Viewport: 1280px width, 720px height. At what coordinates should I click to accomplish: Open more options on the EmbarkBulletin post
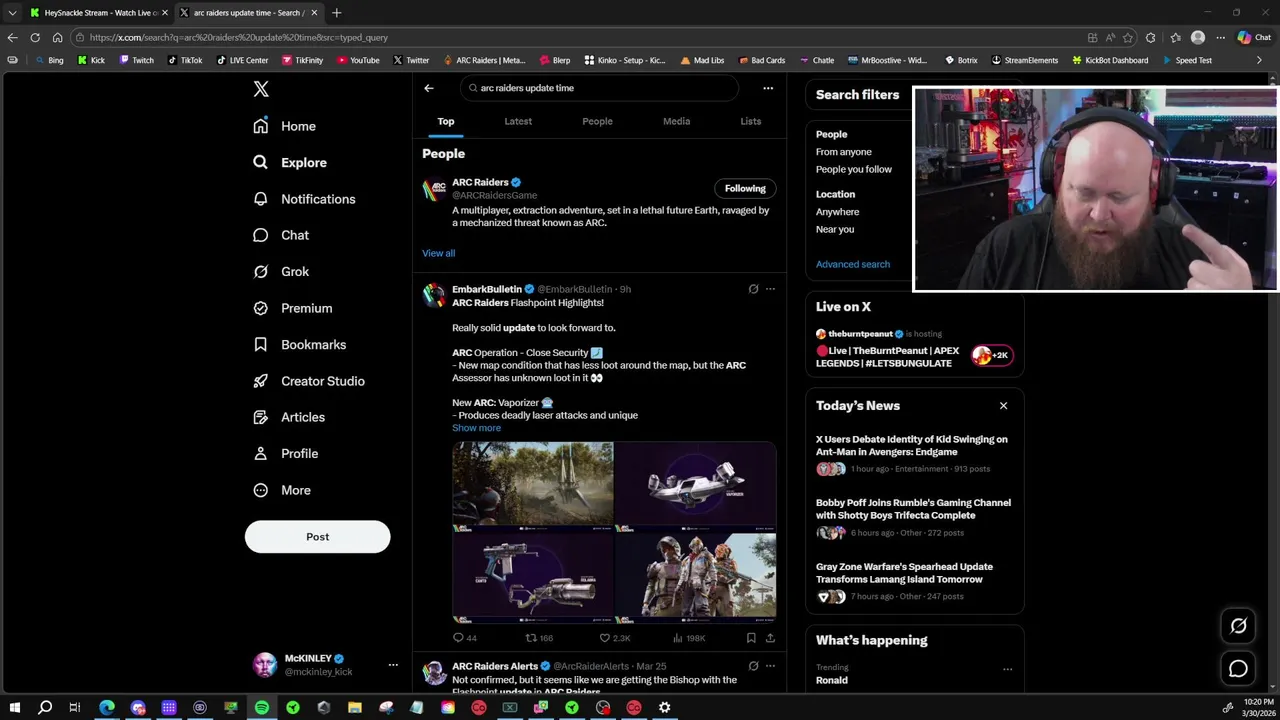click(x=770, y=289)
